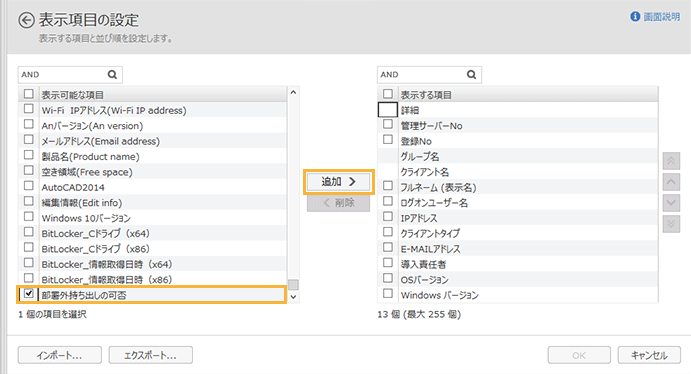Check クライアントタイプ checkbox
The width and height of the screenshot is (691, 374).
point(388,232)
